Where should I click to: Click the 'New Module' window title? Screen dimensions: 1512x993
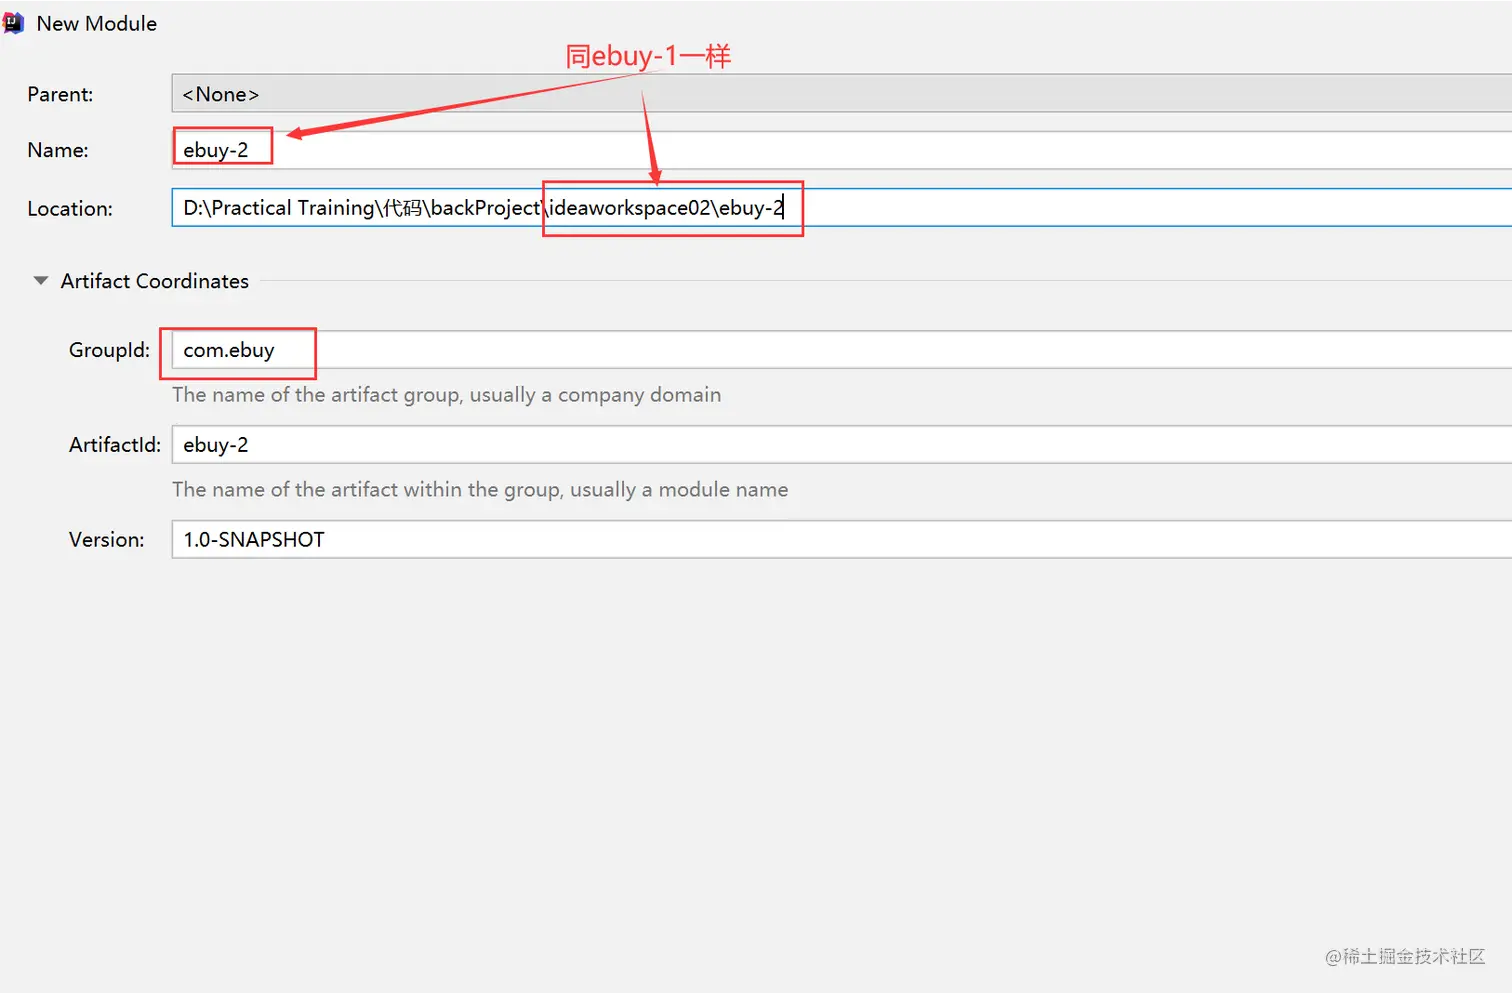(97, 23)
